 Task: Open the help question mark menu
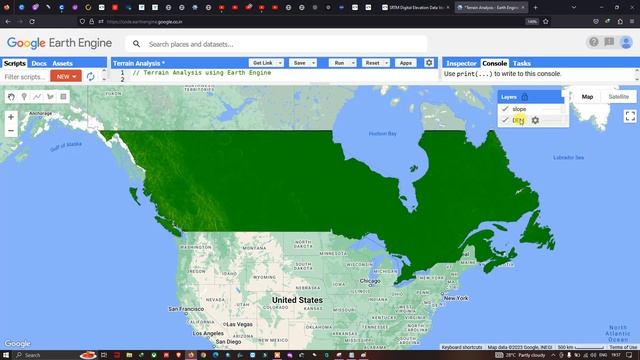593,42
